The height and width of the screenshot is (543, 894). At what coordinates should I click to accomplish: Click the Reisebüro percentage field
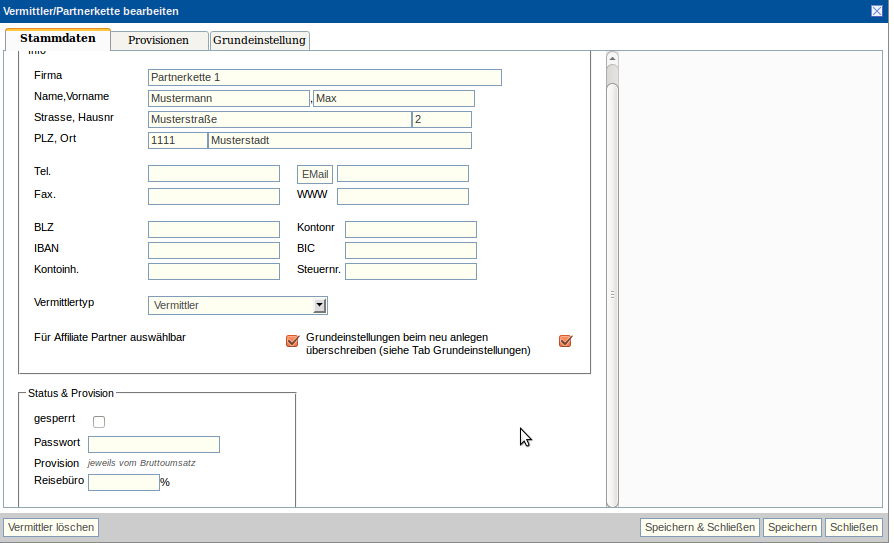(x=124, y=483)
